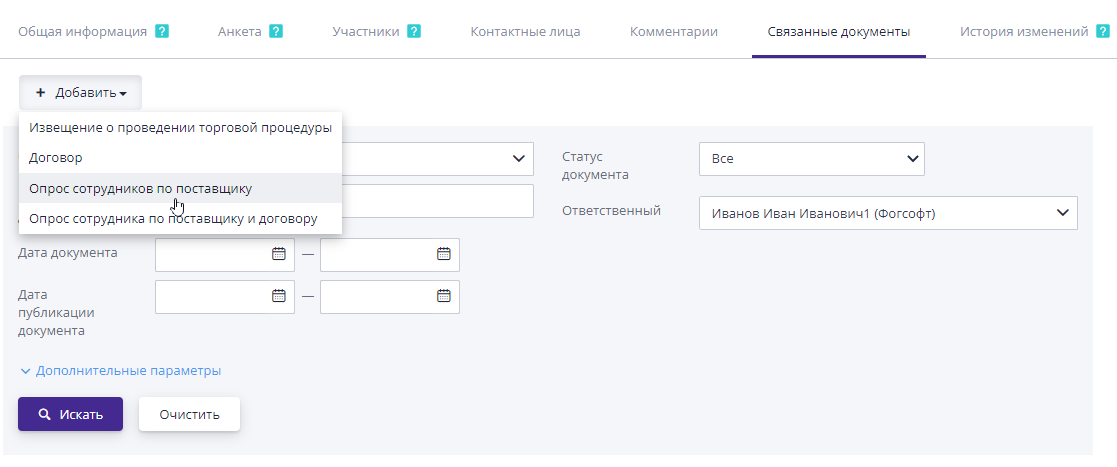The width and height of the screenshot is (1117, 467).
Task: Choose Опрос сотрудников по поставщику
Action: (x=140, y=188)
